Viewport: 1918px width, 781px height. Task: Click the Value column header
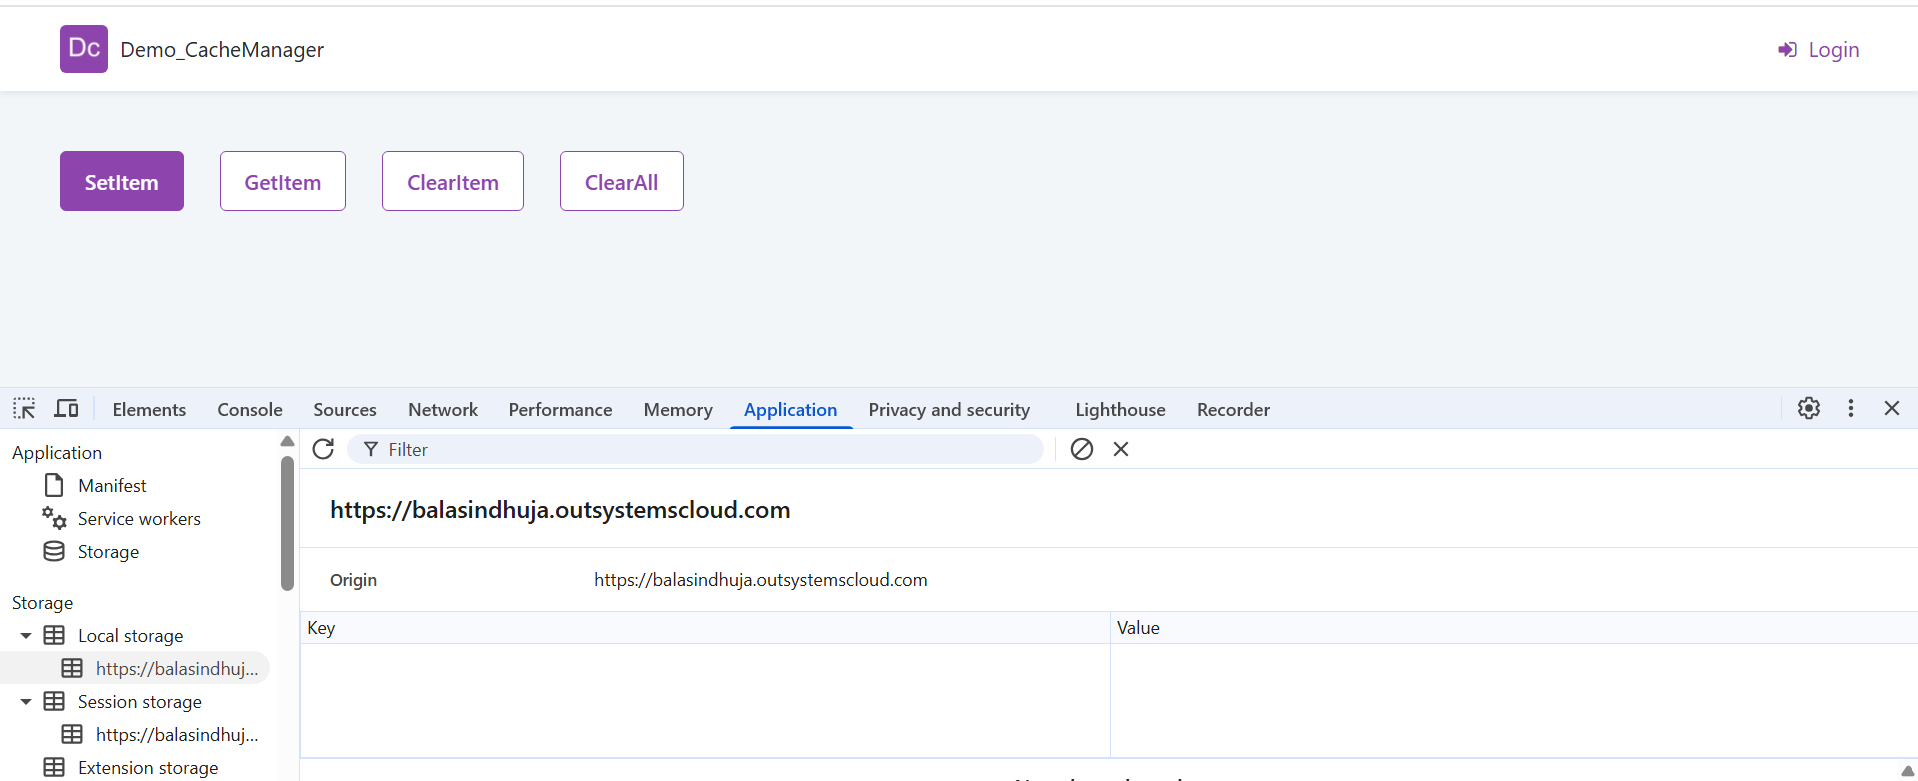1514,628
